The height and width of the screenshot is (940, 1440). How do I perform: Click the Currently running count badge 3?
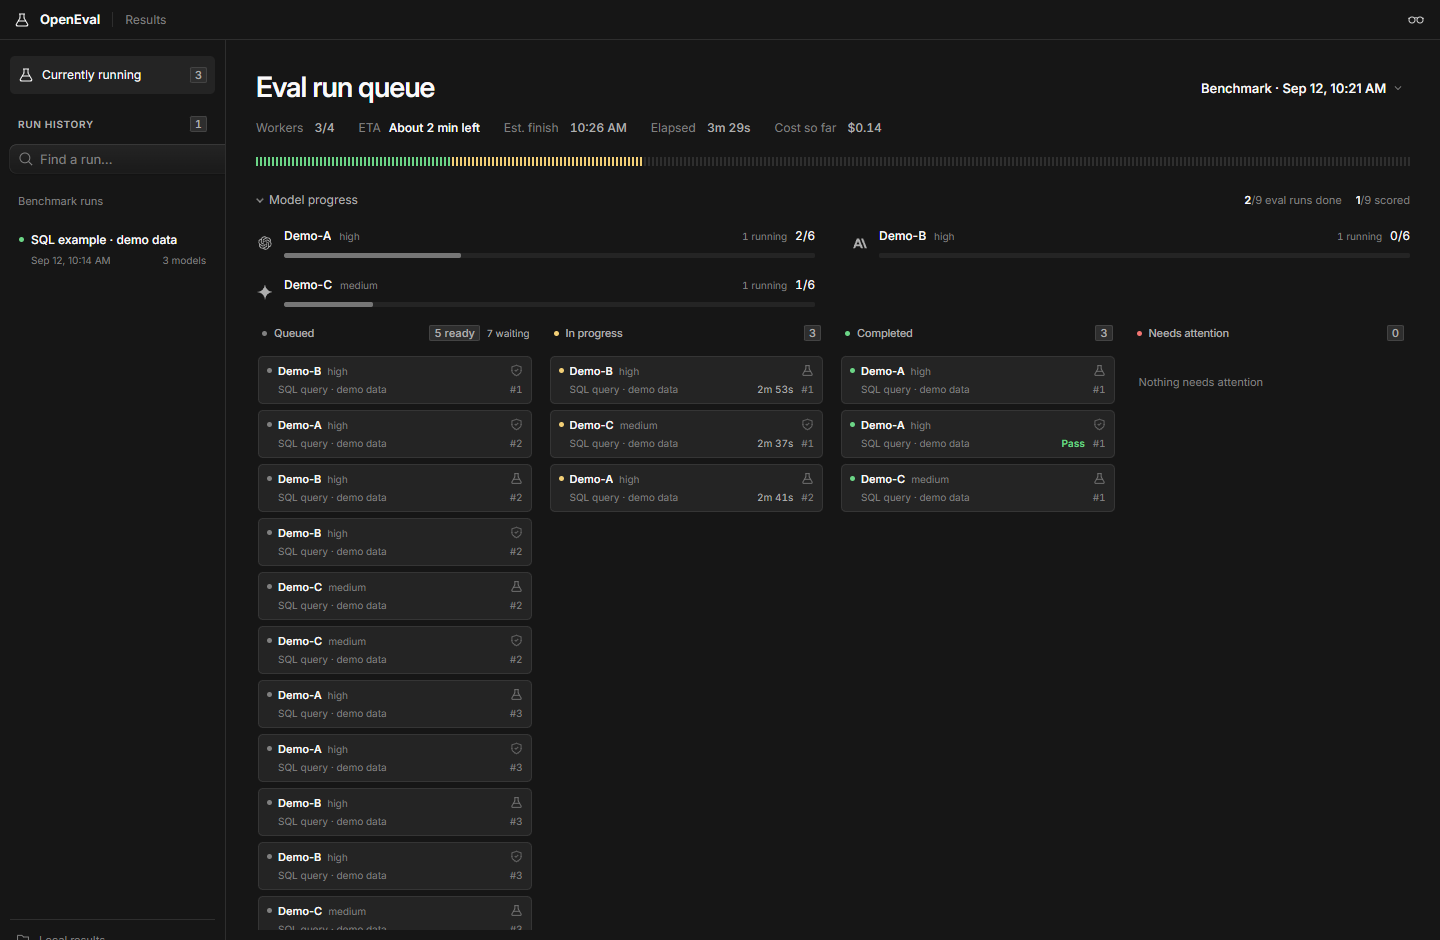tap(198, 75)
